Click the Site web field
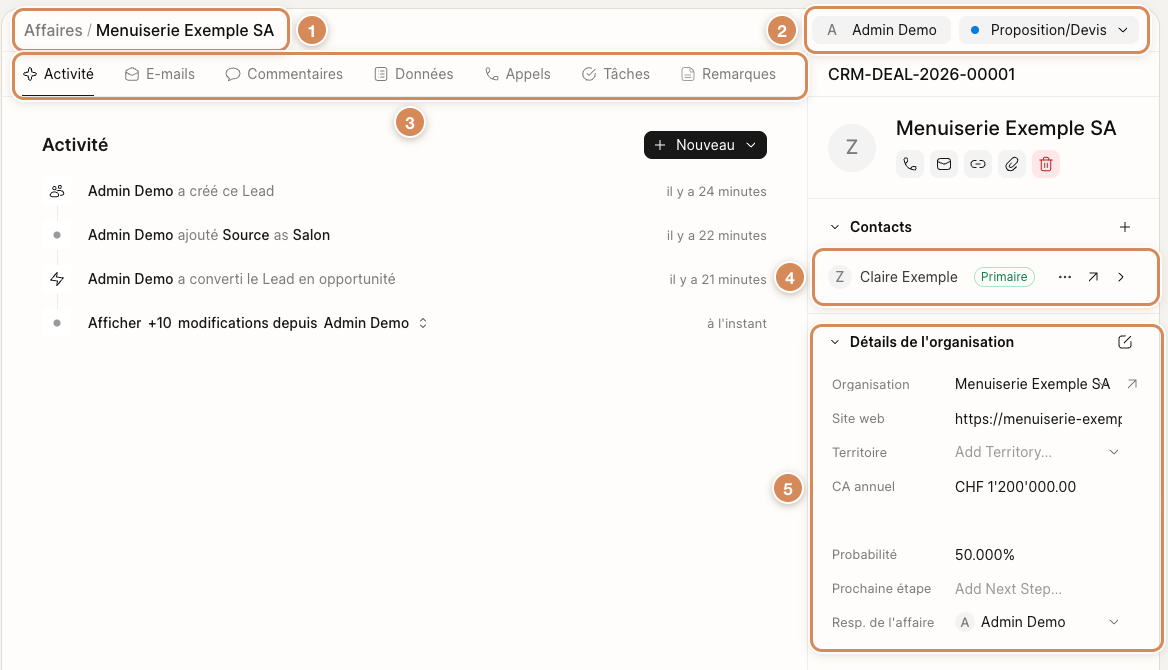 point(1038,419)
